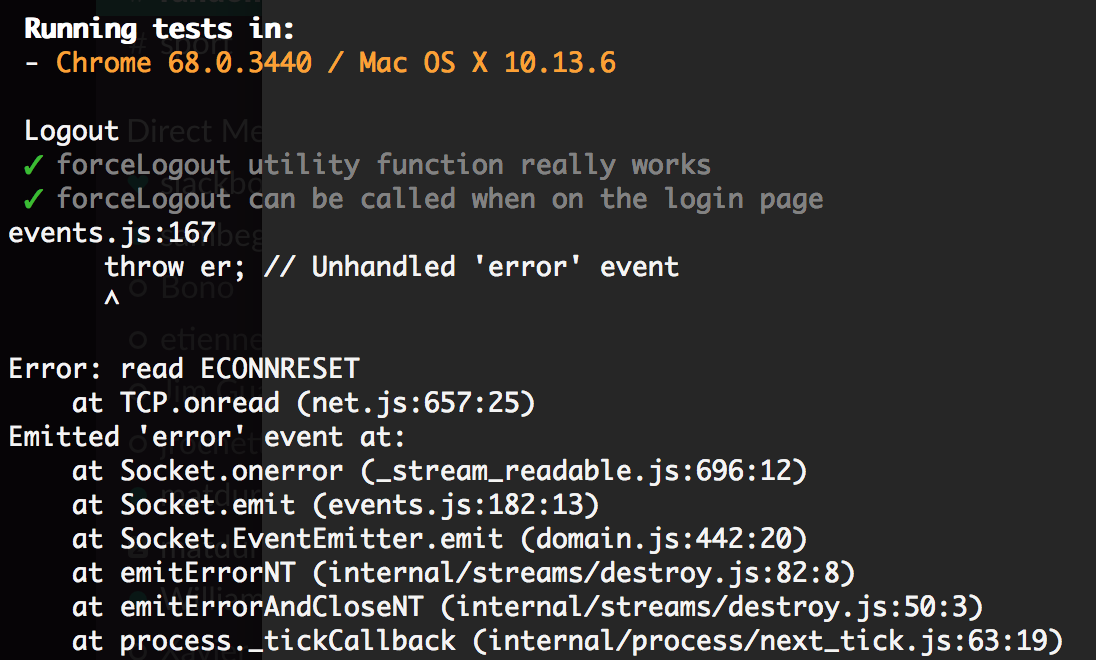Click the green checkmark beside forceLogout utility function

[x=33, y=166]
